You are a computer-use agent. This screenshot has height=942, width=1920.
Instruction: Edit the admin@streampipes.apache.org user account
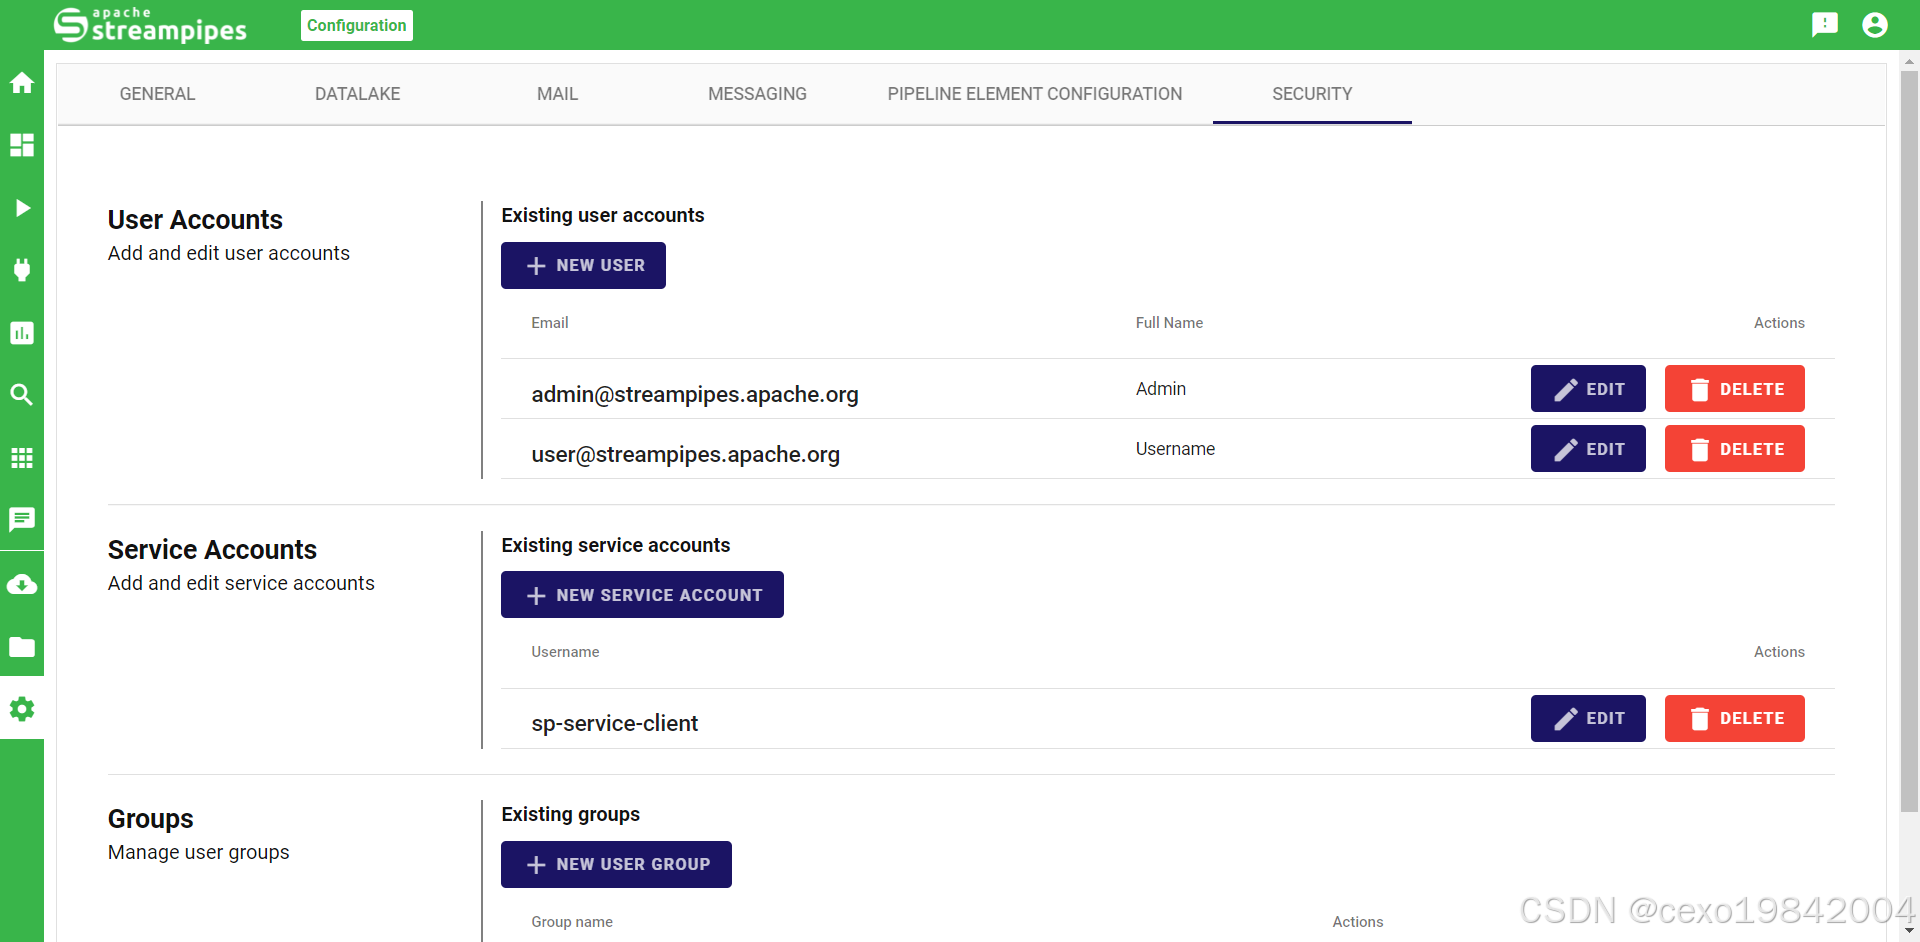(x=1588, y=388)
